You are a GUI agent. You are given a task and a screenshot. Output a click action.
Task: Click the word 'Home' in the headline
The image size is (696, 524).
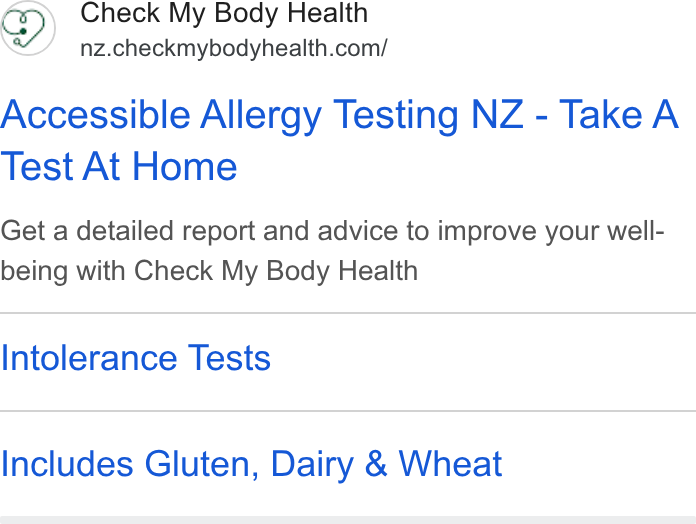(185, 166)
